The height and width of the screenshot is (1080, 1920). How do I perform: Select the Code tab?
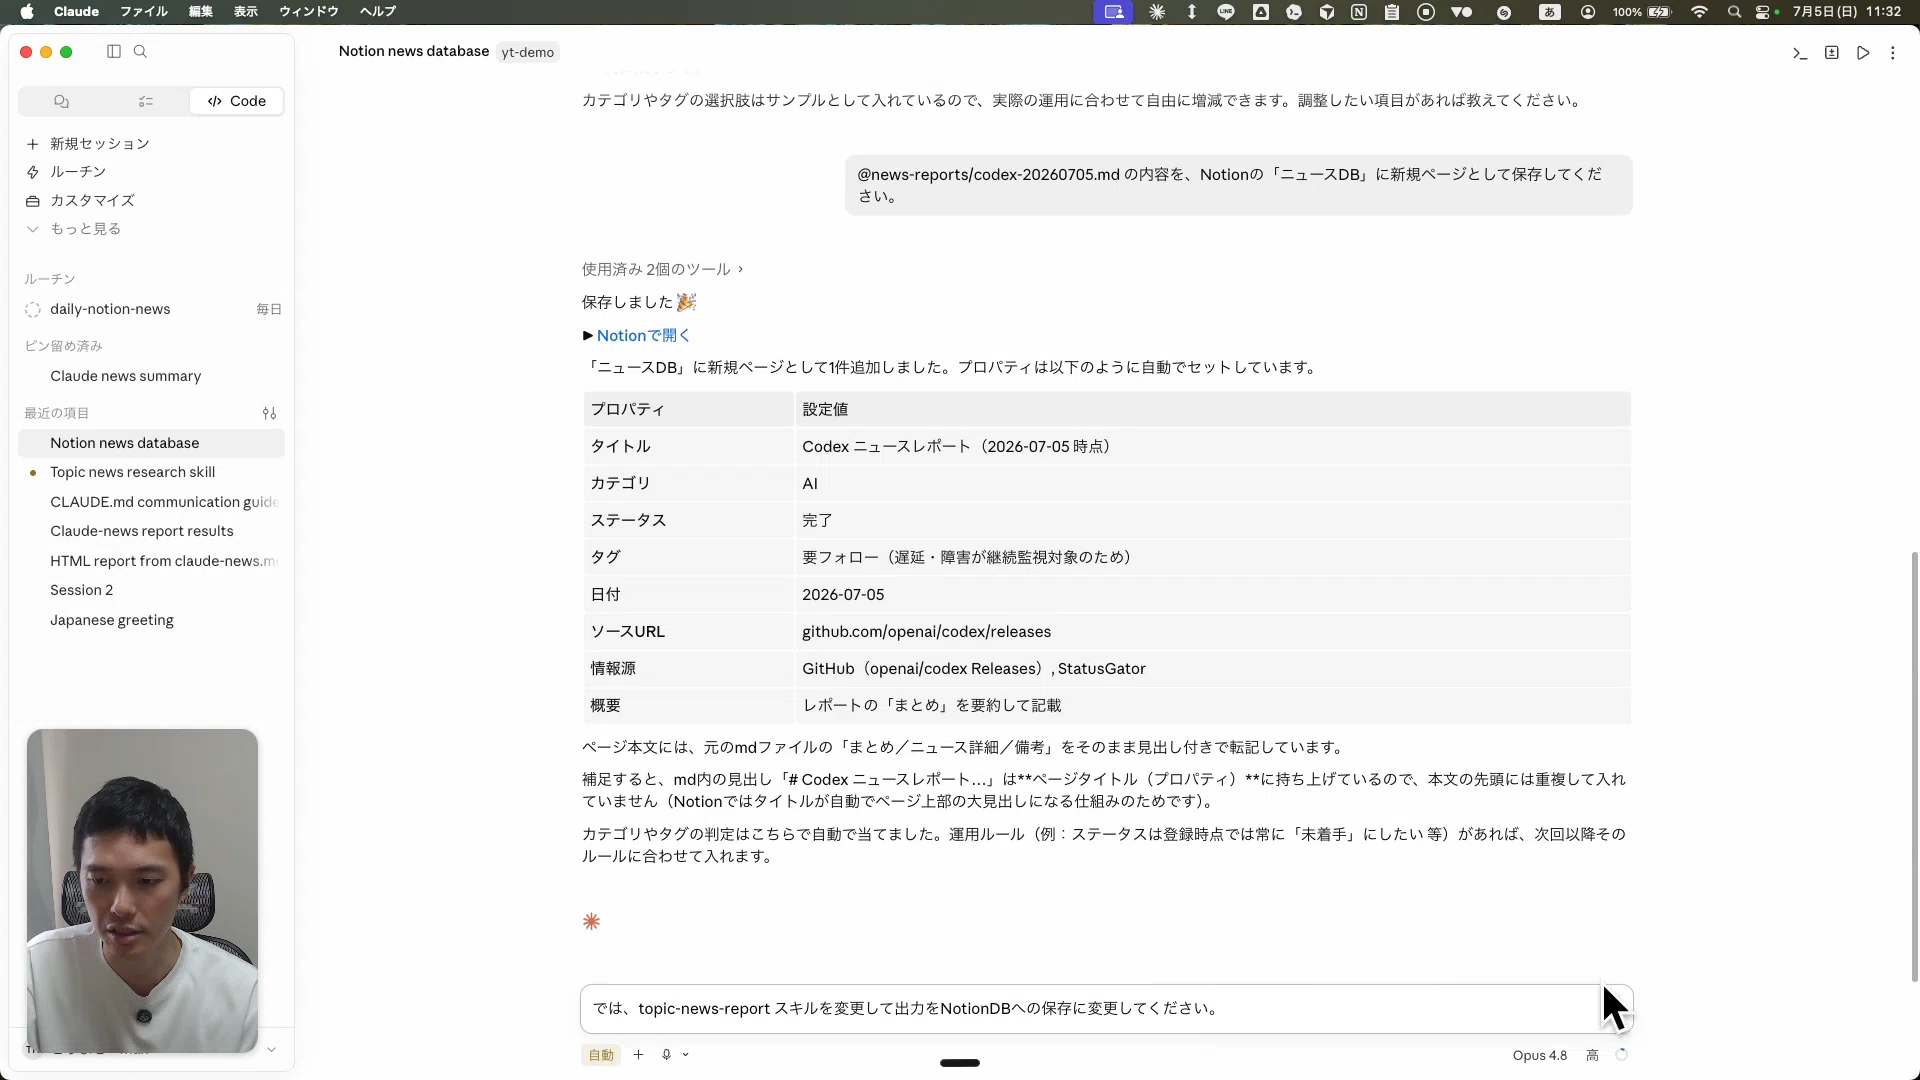click(237, 101)
